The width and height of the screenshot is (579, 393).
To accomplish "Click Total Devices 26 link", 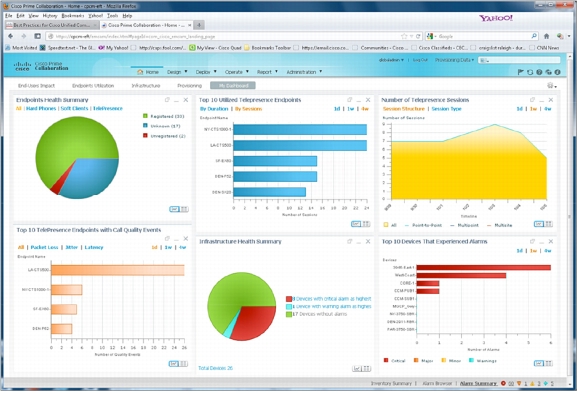I will [x=215, y=368].
